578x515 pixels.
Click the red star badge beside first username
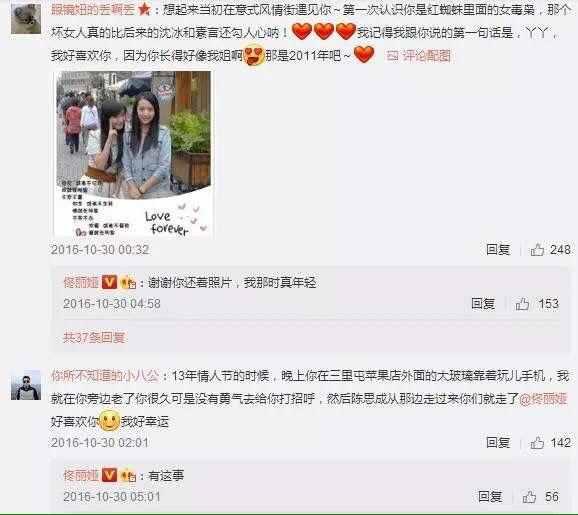pos(144,10)
